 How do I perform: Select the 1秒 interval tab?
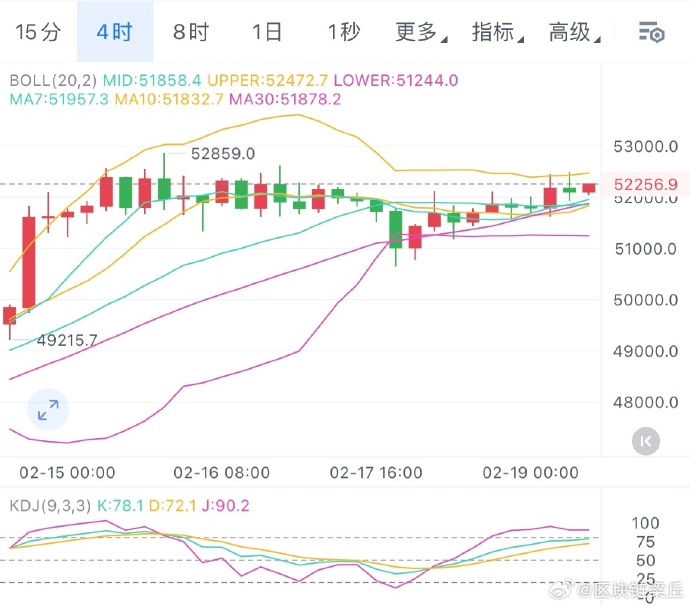(343, 32)
